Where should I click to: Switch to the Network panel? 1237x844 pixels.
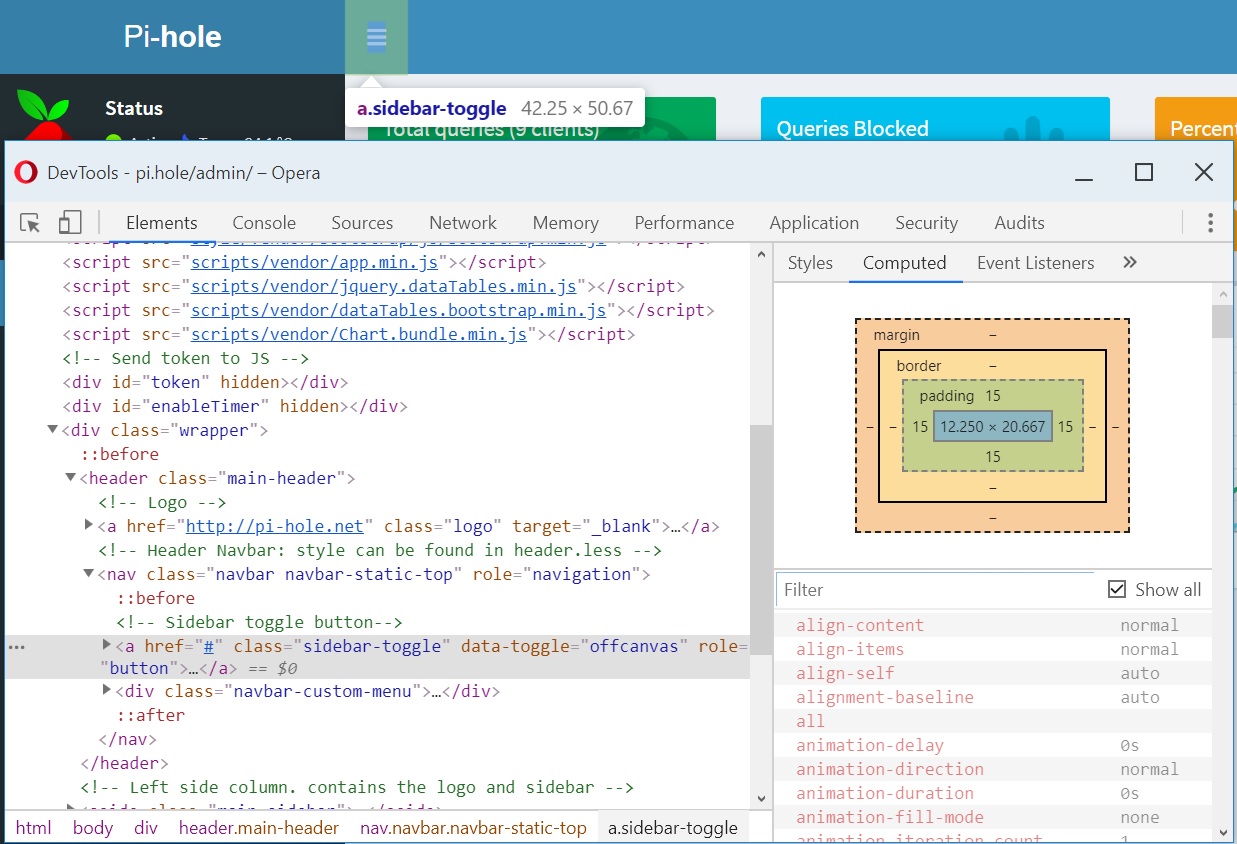point(462,222)
